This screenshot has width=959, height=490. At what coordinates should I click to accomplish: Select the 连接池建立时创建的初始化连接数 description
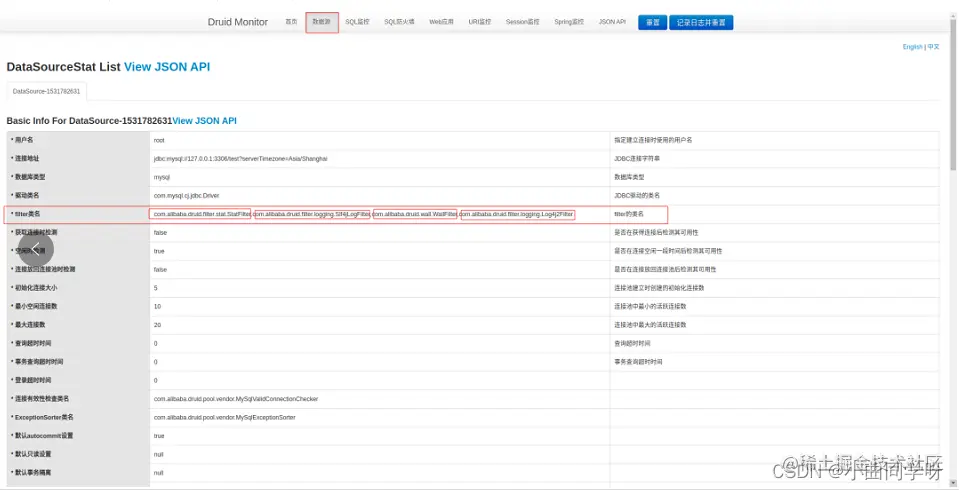tap(659, 288)
